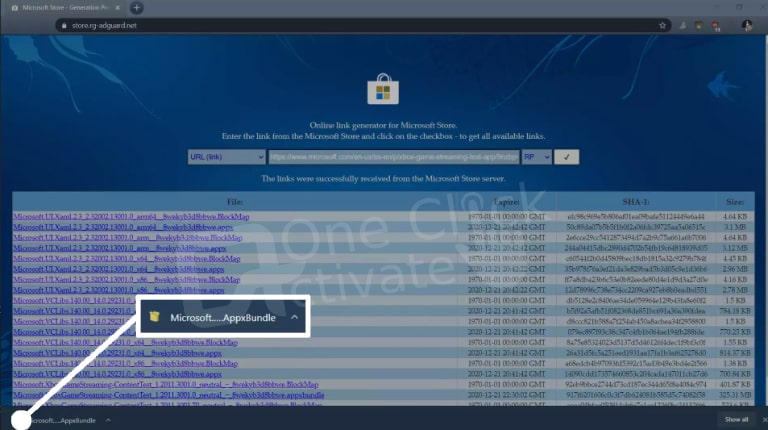This screenshot has height=430, width=768.
Task: Download UI.Xaml x86 appx file link
Action: tap(119, 290)
